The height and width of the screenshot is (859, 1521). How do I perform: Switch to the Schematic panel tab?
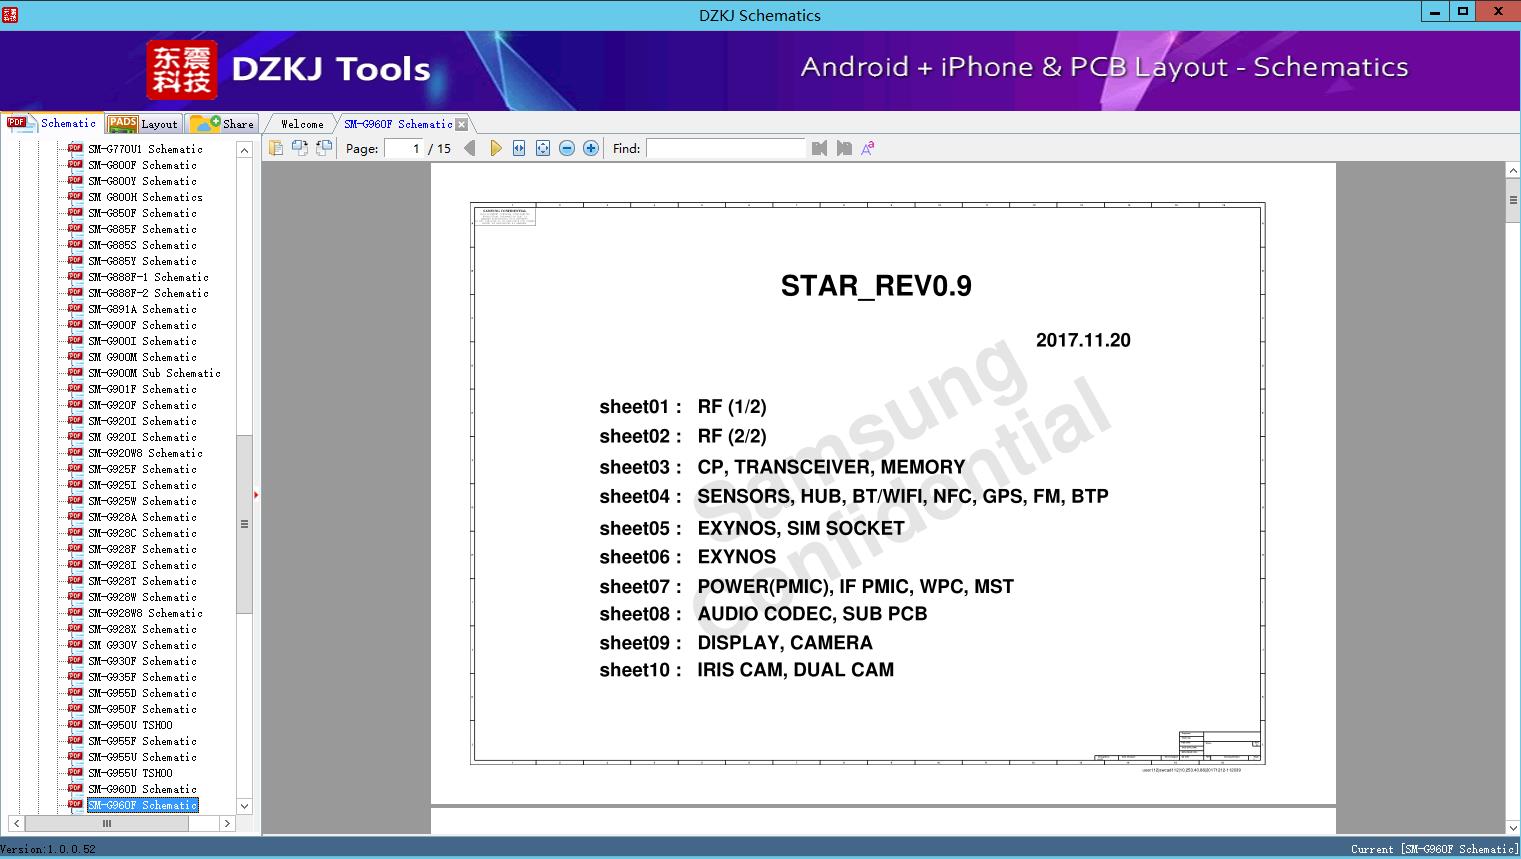pos(52,123)
